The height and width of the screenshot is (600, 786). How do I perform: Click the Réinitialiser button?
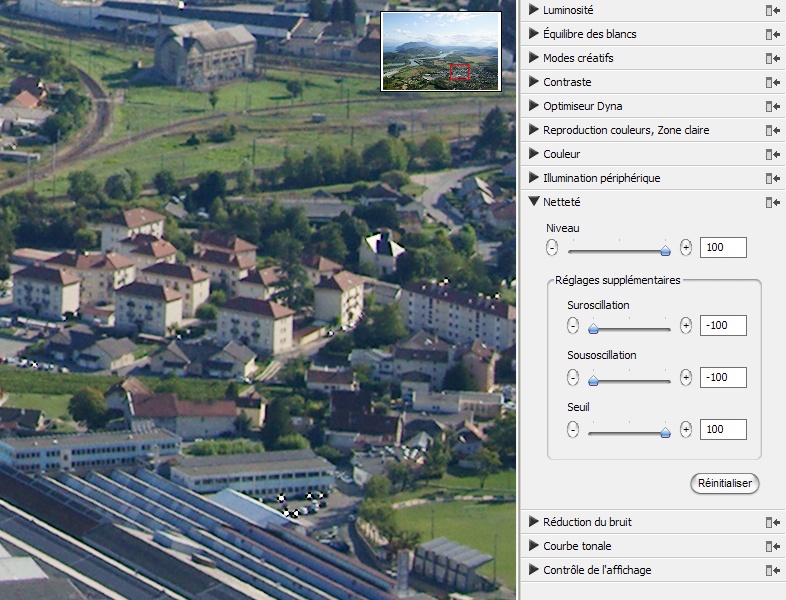(725, 483)
